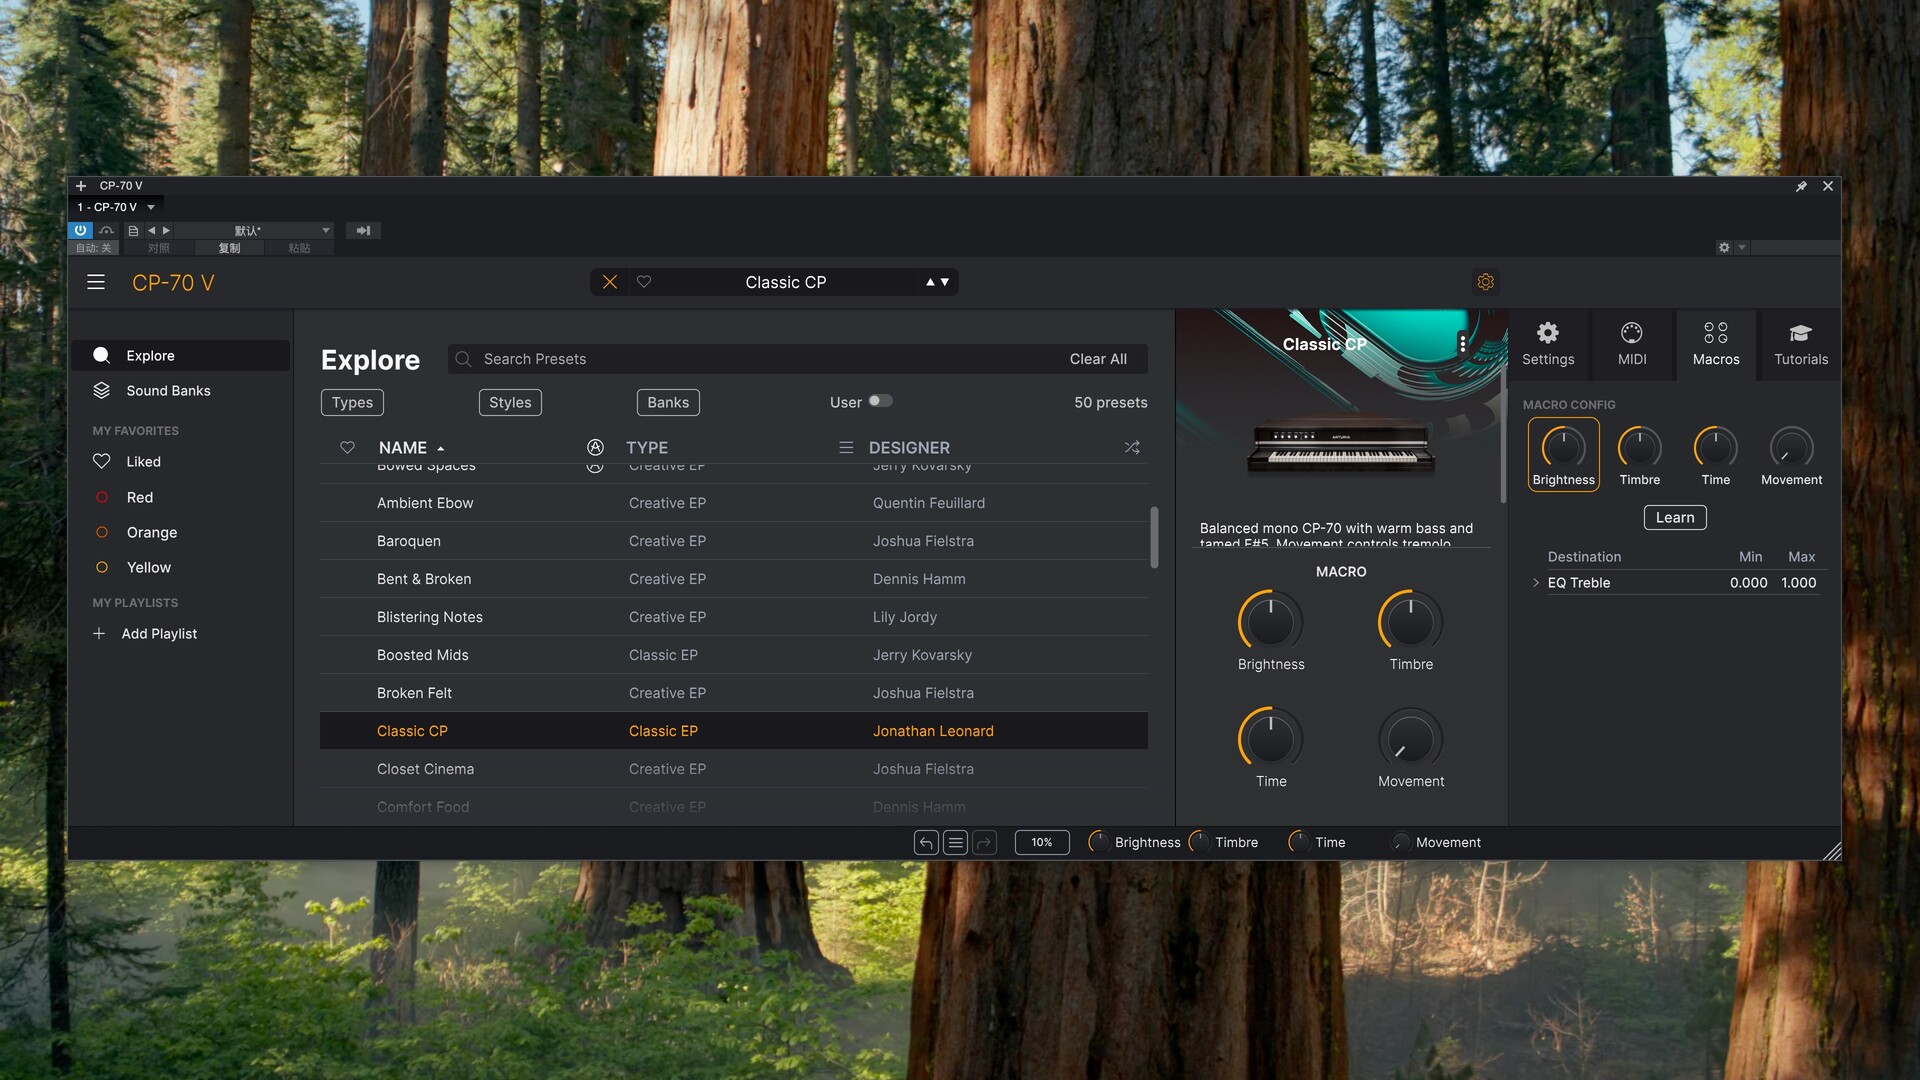The width and height of the screenshot is (1920, 1080).
Task: Switch to the Settings tab
Action: point(1548,345)
